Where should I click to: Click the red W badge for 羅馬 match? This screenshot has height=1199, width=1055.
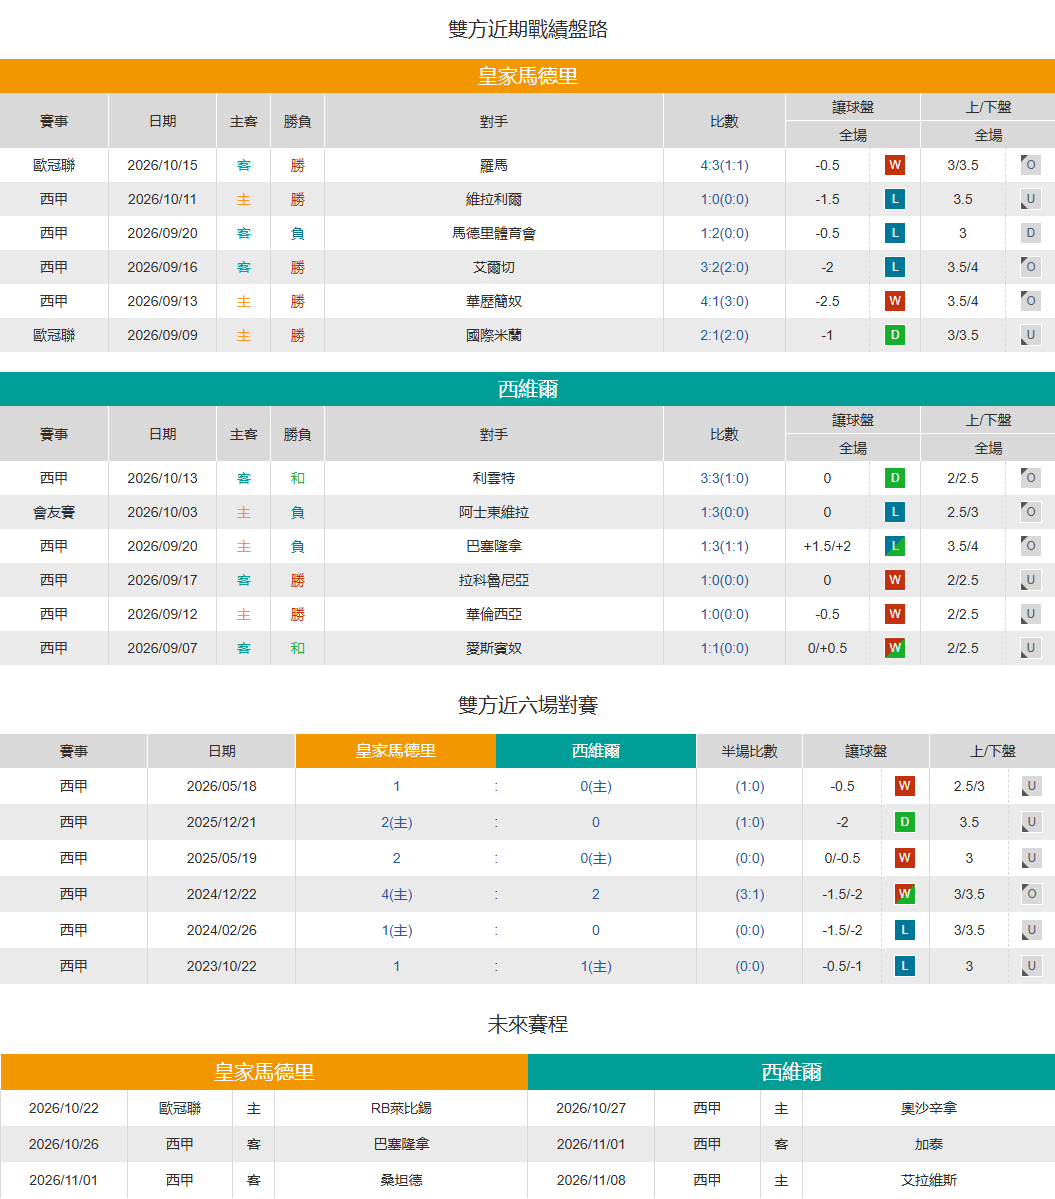[894, 165]
